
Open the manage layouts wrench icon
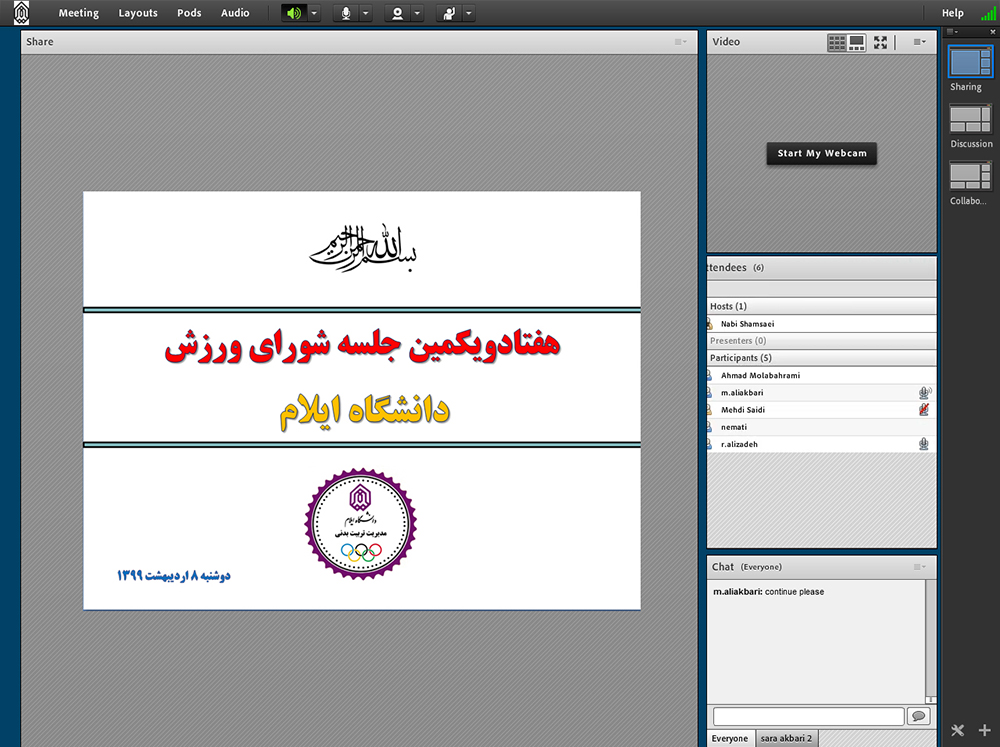(957, 730)
